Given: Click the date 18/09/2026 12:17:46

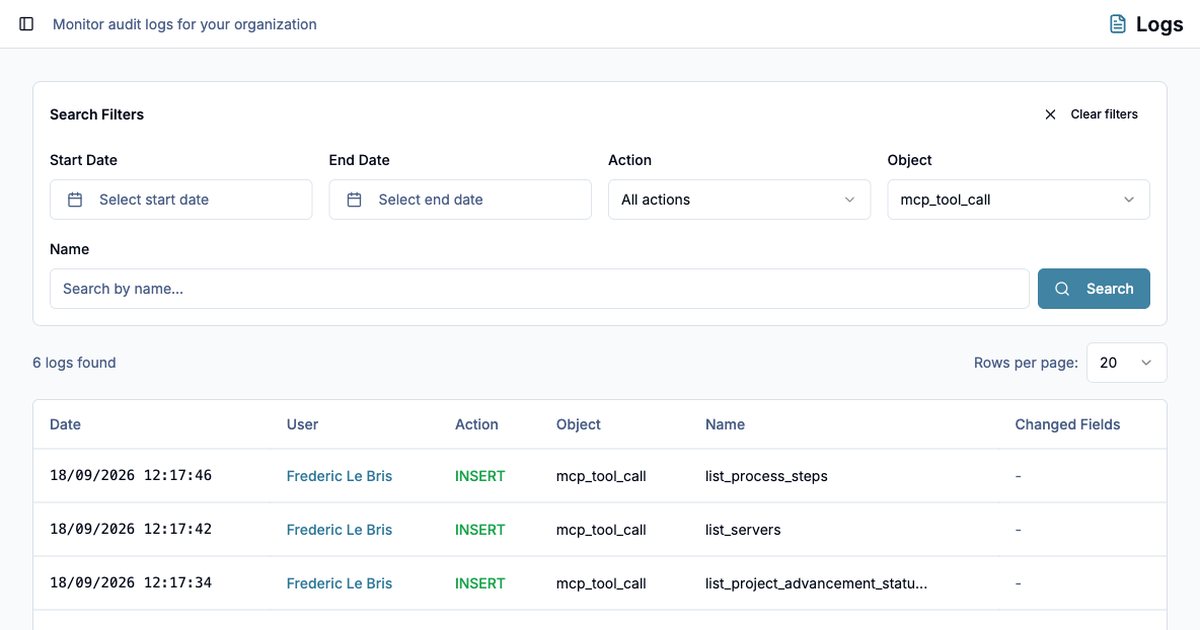Looking at the screenshot, I should [x=131, y=476].
